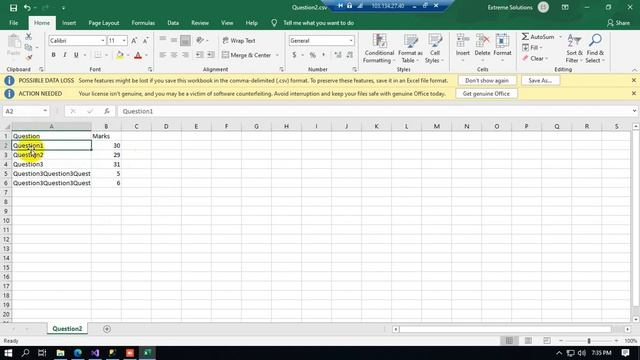The image size is (640, 360).
Task: Toggle Underline formatting
Action: (76, 55)
